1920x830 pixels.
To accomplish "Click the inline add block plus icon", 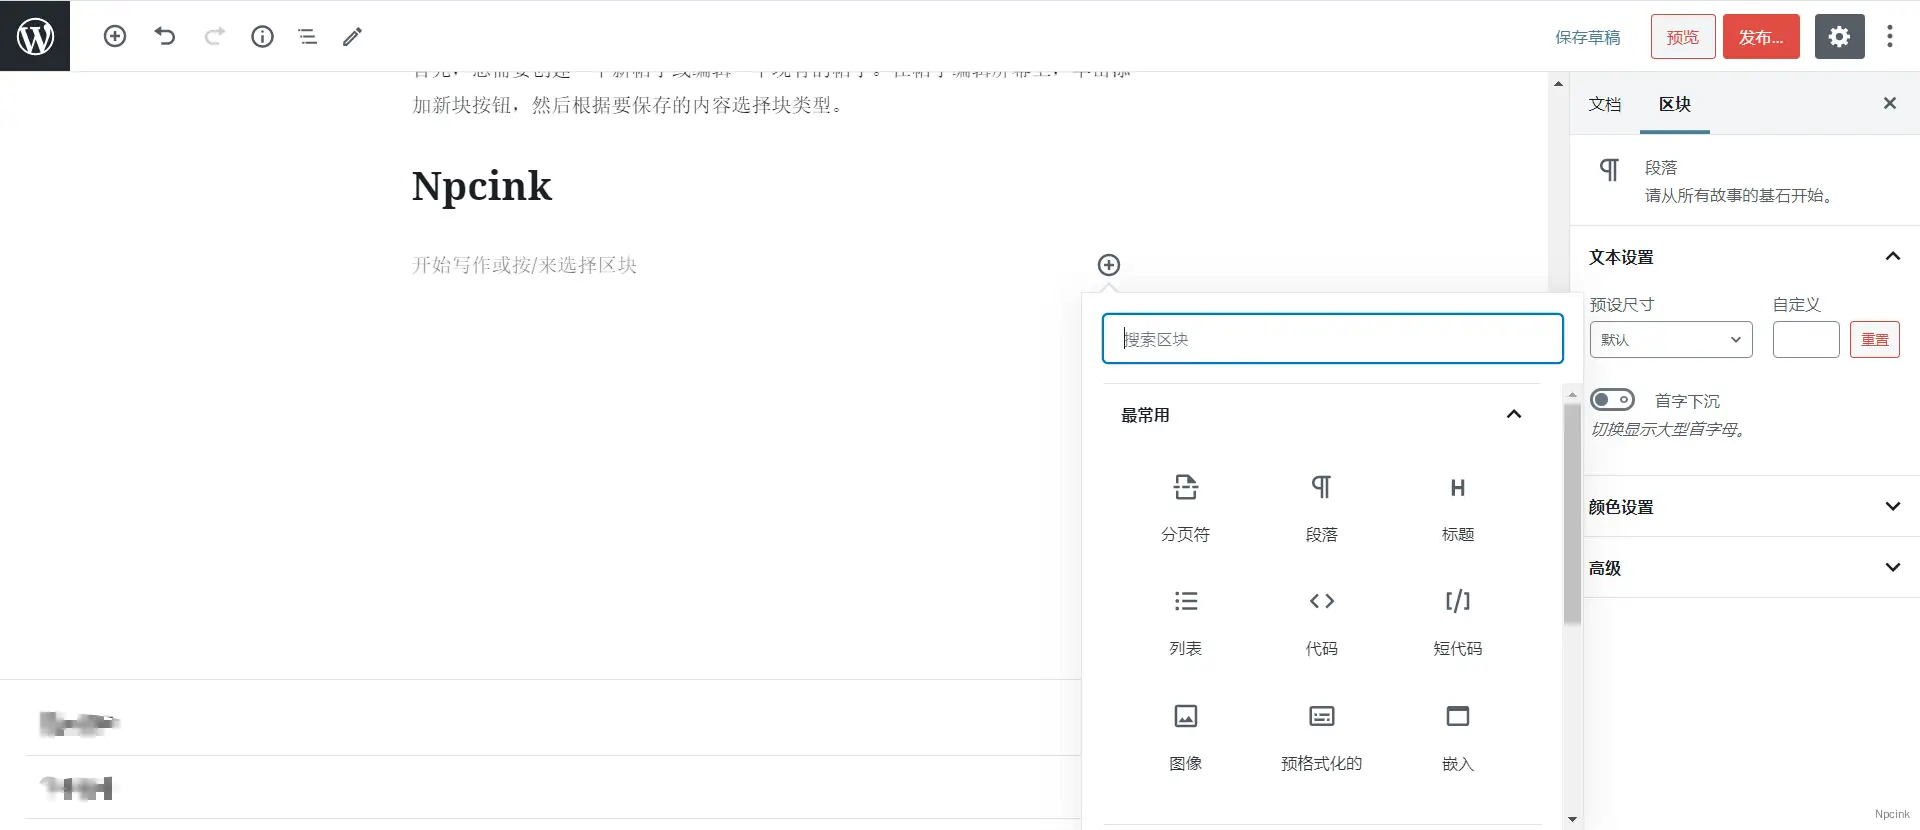I will (1109, 265).
